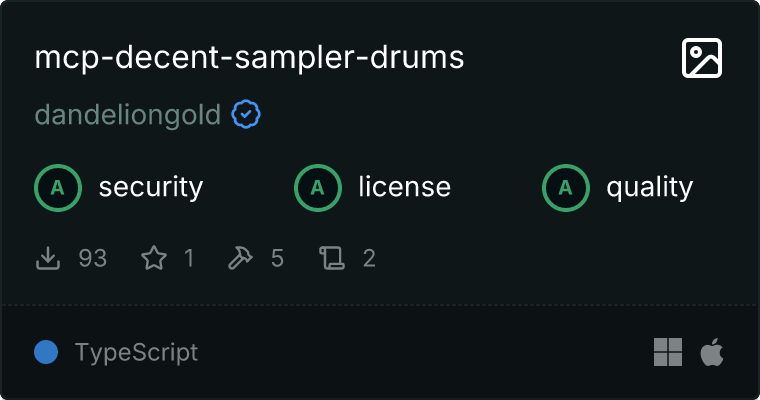Click the image placeholder icon
760x400 pixels.
[x=701, y=59]
